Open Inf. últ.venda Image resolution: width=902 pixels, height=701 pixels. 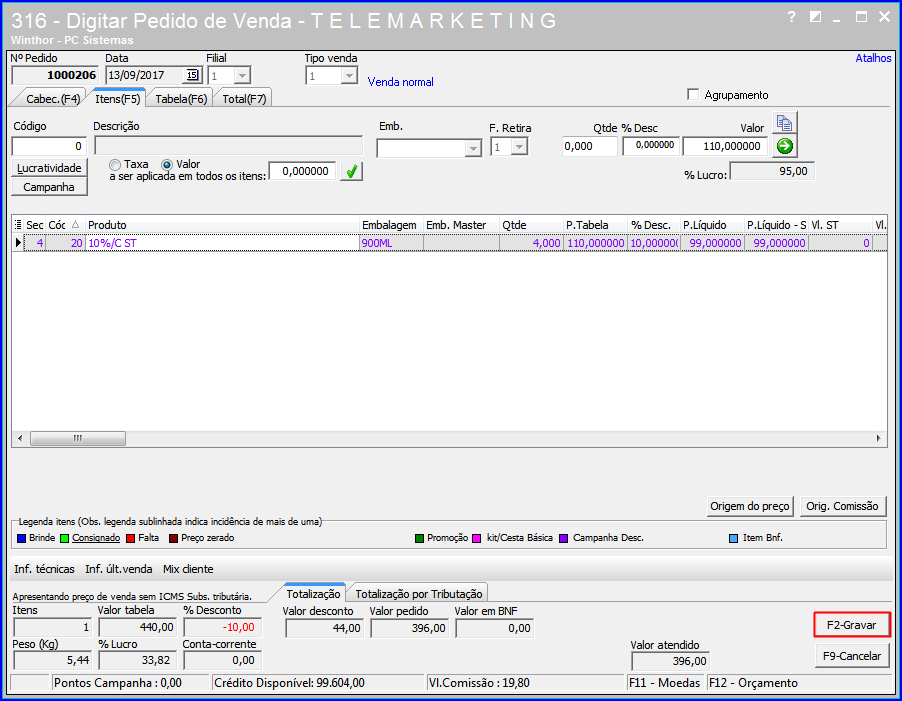coord(119,569)
